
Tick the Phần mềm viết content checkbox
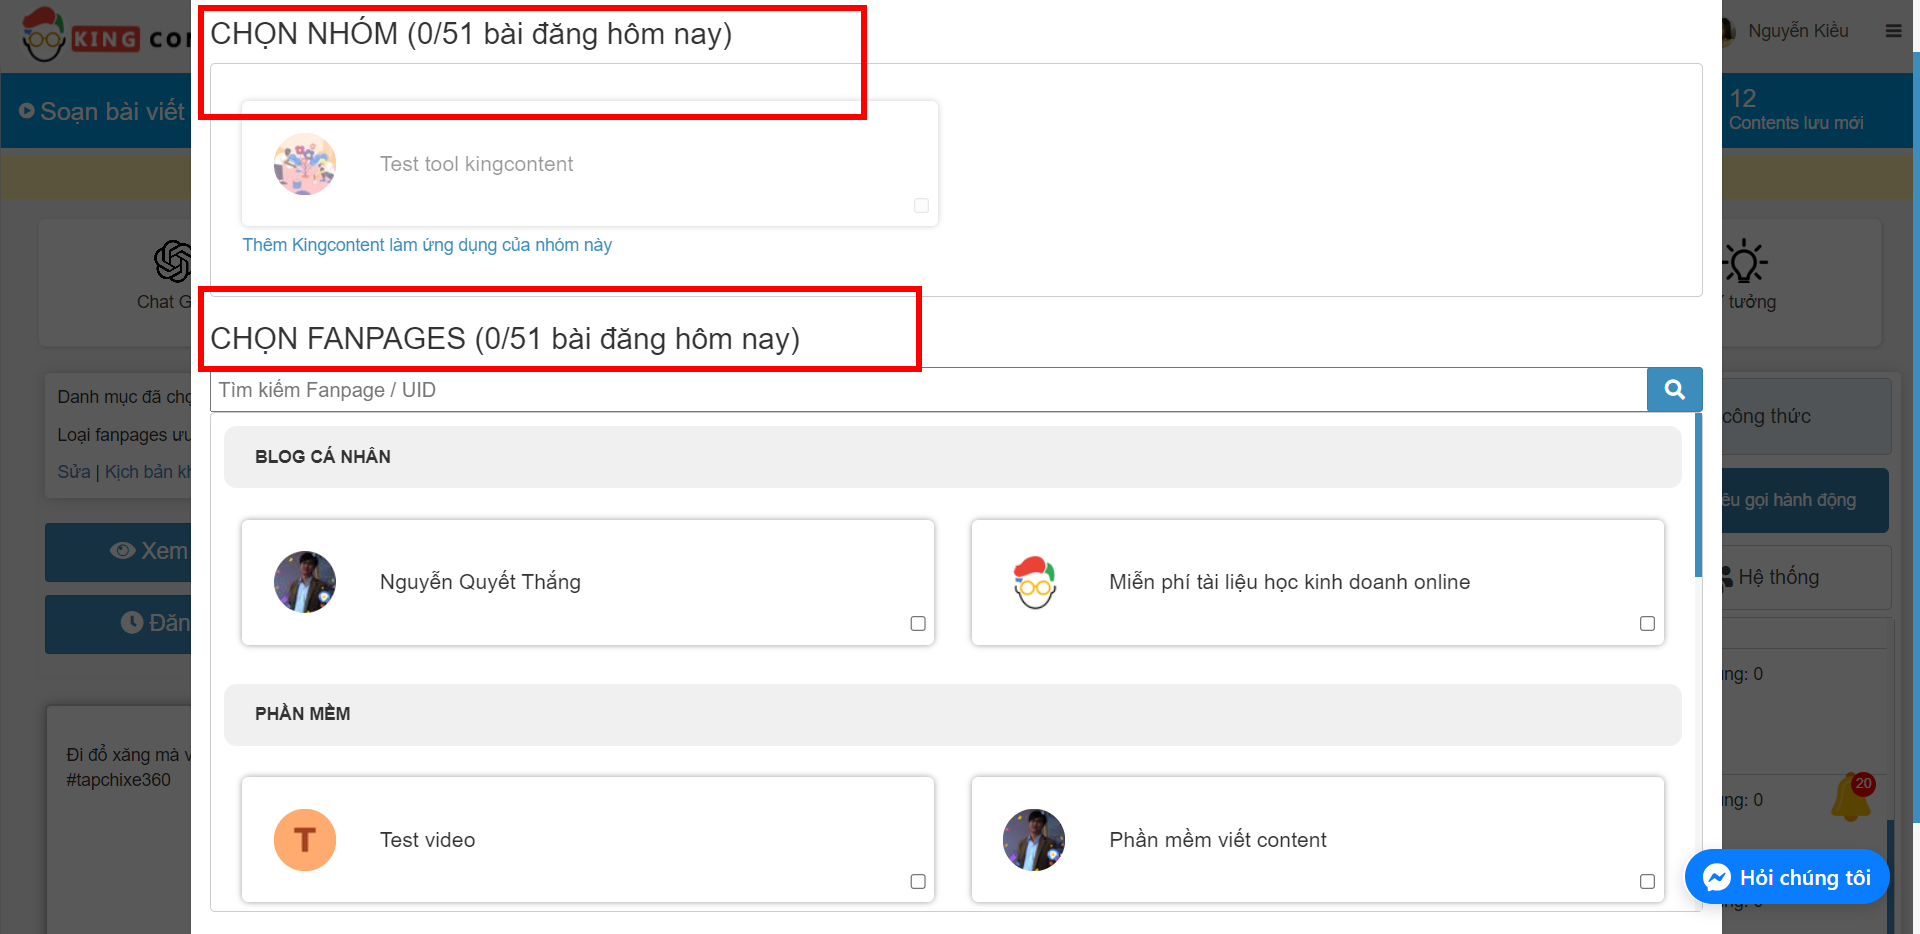pyautogui.click(x=1647, y=882)
